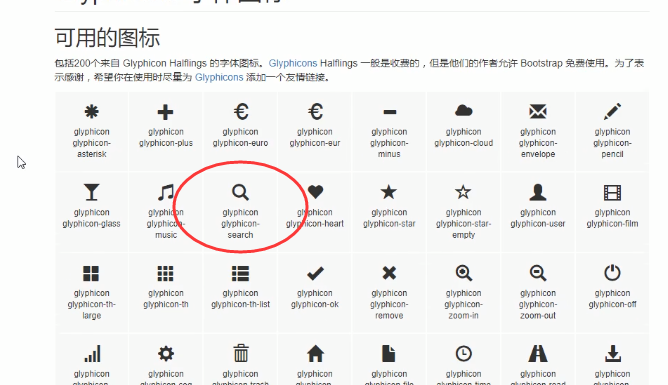Click the trash can icon

(241, 353)
